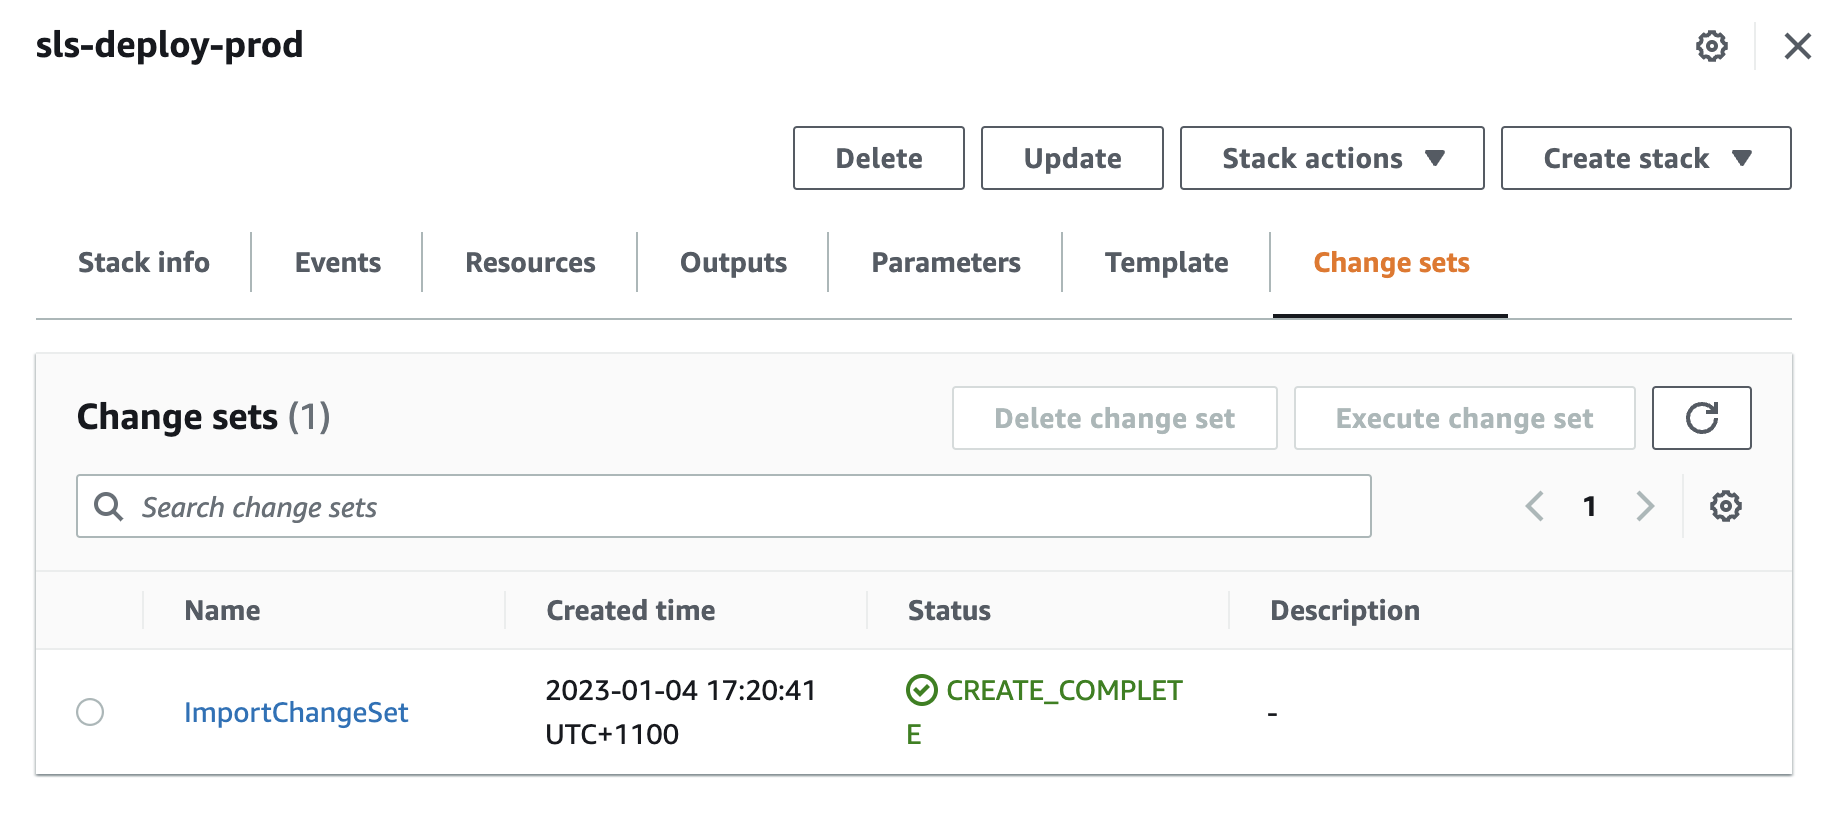Refresh the change sets list
Image resolution: width=1836 pixels, height=816 pixels.
[1702, 418]
